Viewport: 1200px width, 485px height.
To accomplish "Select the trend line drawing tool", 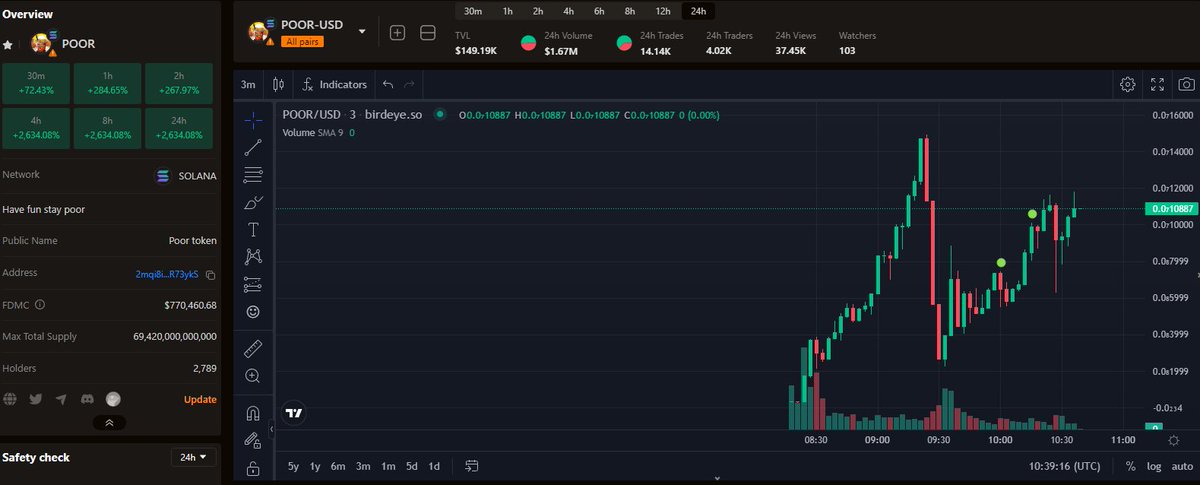I will pos(253,148).
